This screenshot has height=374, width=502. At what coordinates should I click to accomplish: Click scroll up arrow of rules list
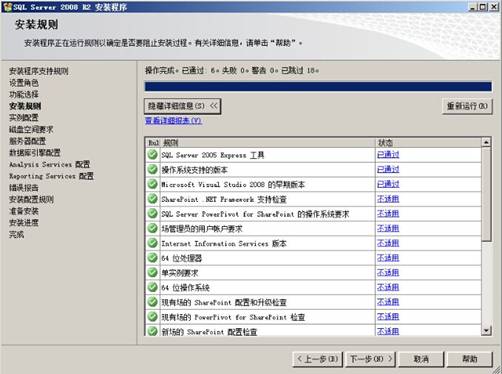486,143
